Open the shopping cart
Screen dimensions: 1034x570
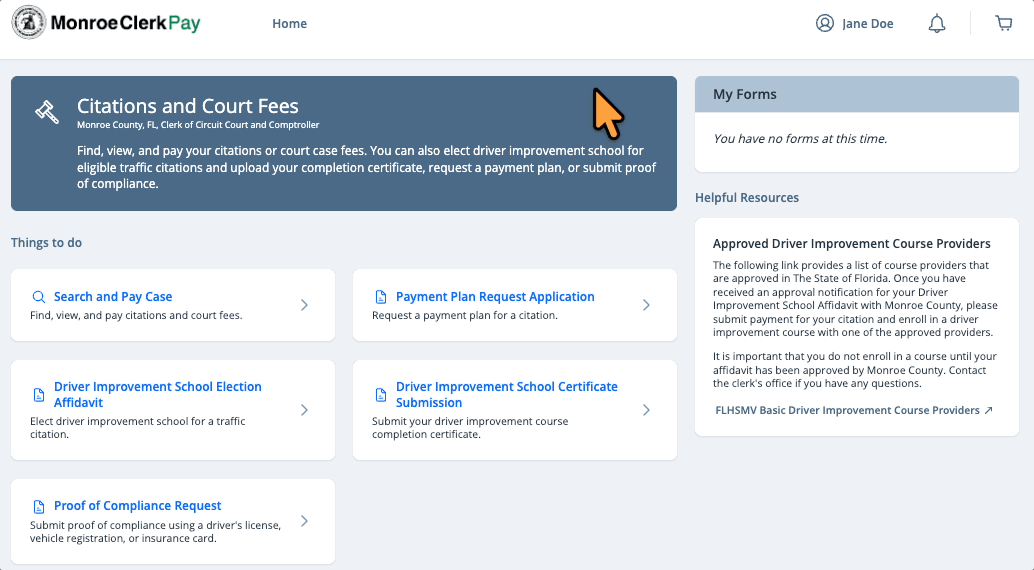pyautogui.click(x=1004, y=24)
